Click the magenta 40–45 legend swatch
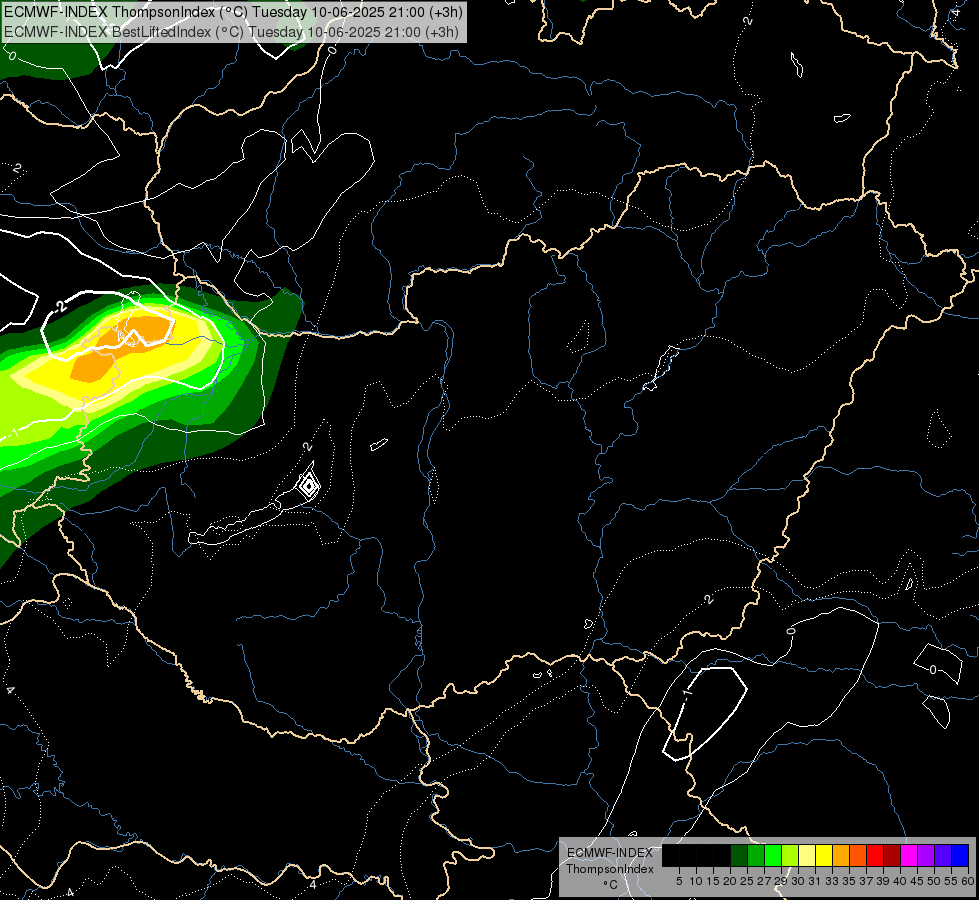This screenshot has height=900, width=979. [x=909, y=855]
